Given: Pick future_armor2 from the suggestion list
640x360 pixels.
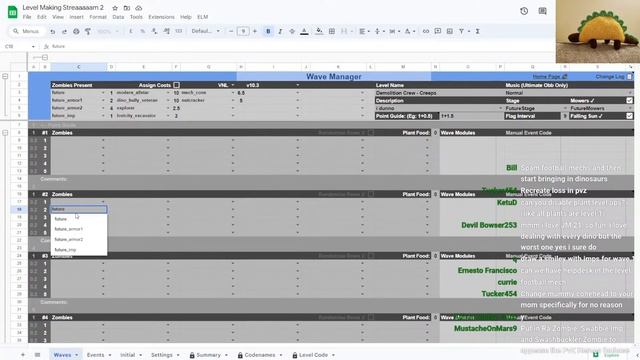Looking at the screenshot, I should point(79,239).
